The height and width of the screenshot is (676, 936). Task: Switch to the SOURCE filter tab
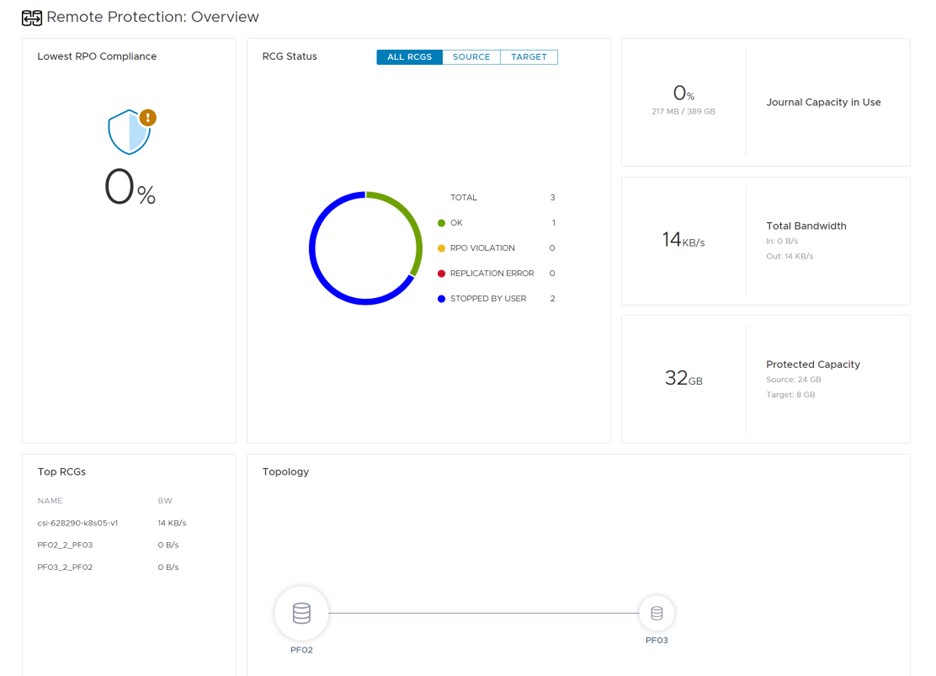471,57
